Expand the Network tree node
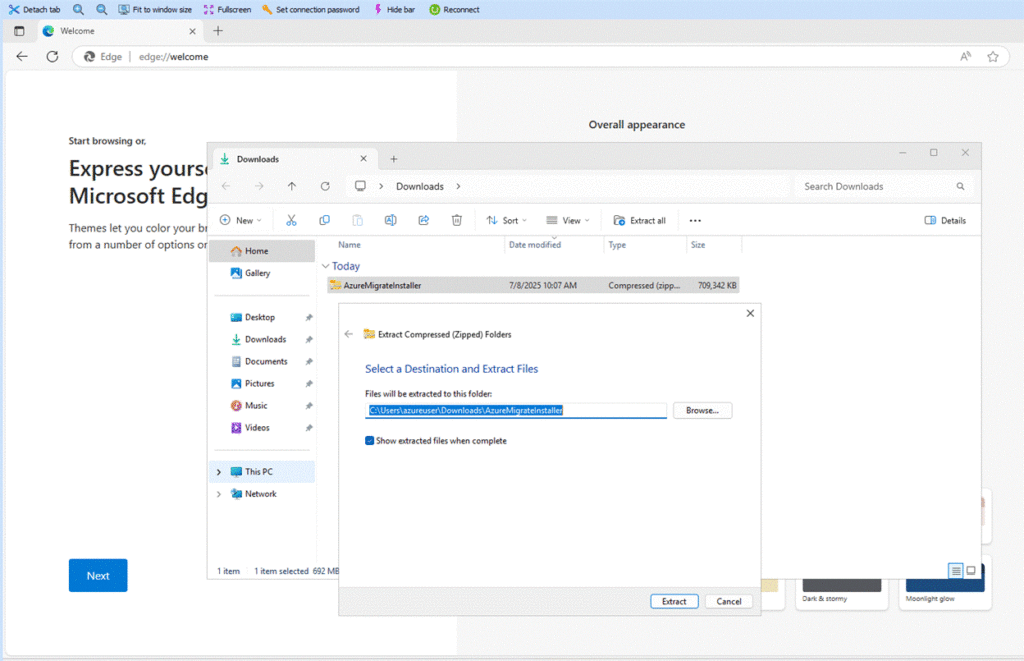 (x=219, y=494)
